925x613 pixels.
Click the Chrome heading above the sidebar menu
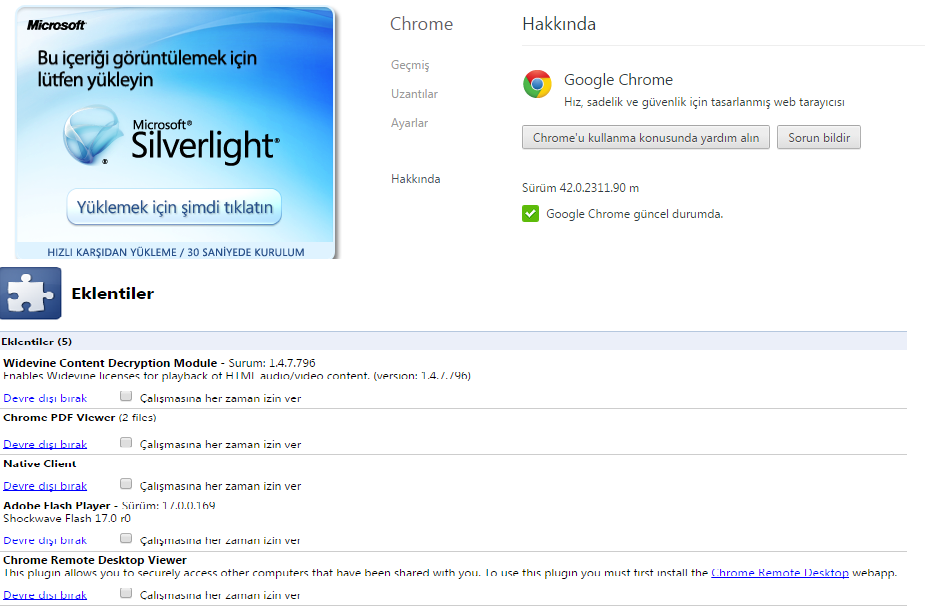(421, 24)
